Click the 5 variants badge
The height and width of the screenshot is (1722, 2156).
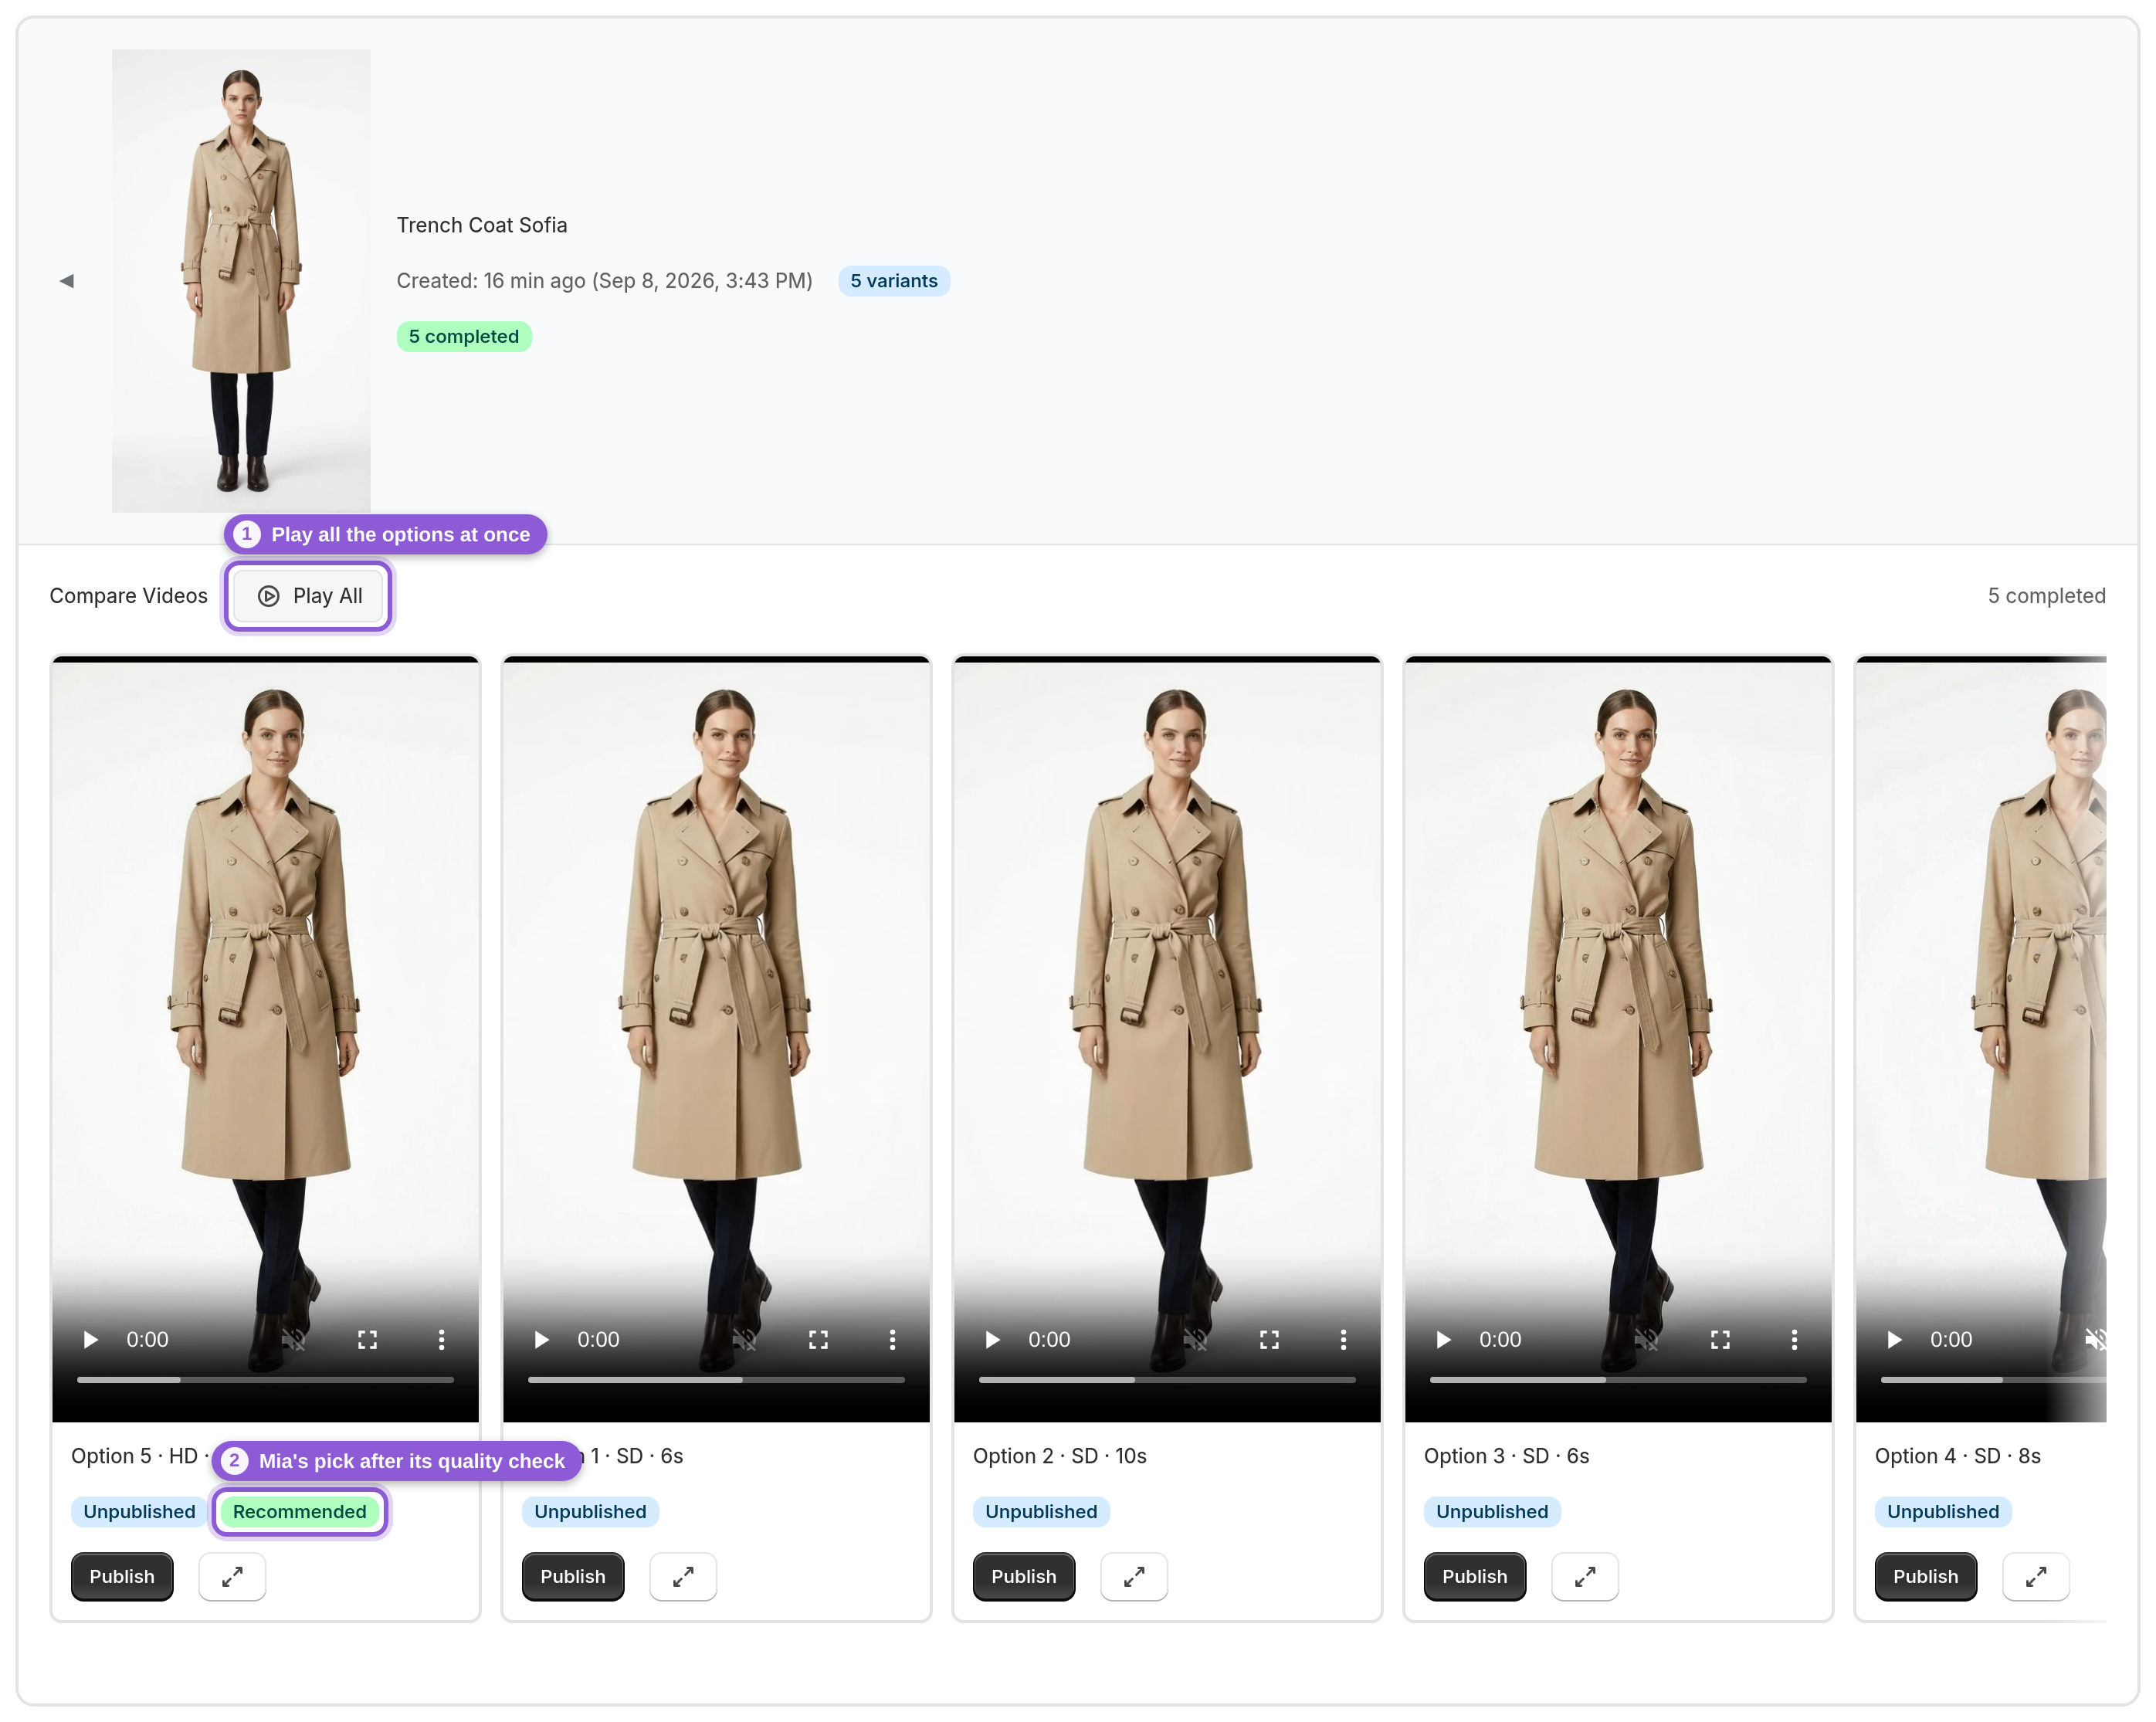tap(894, 281)
